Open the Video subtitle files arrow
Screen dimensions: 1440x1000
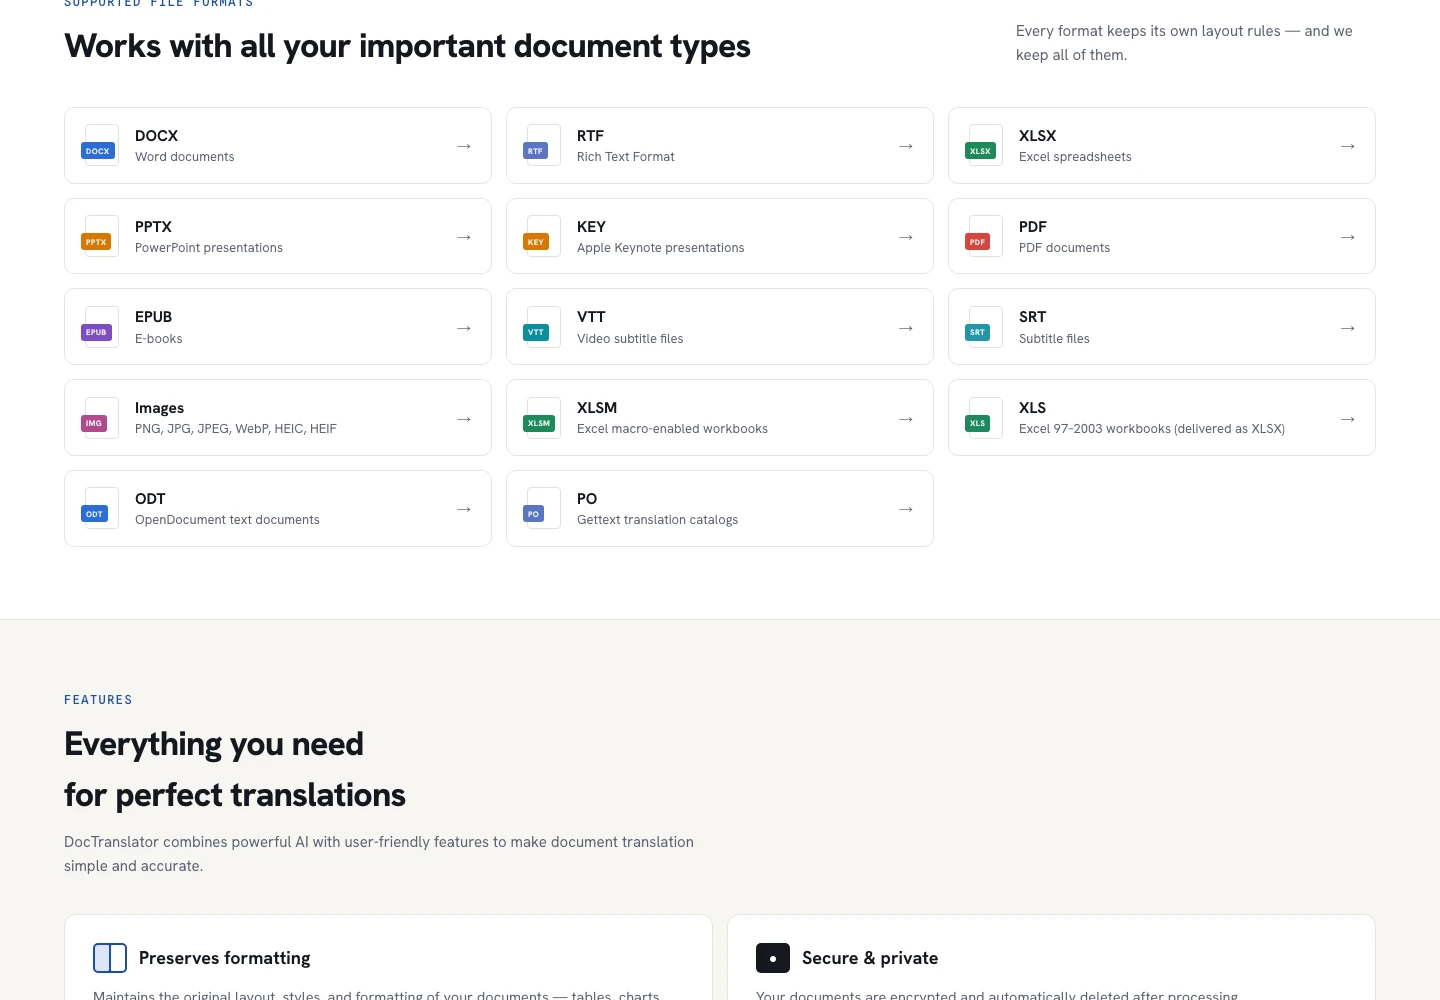[906, 328]
